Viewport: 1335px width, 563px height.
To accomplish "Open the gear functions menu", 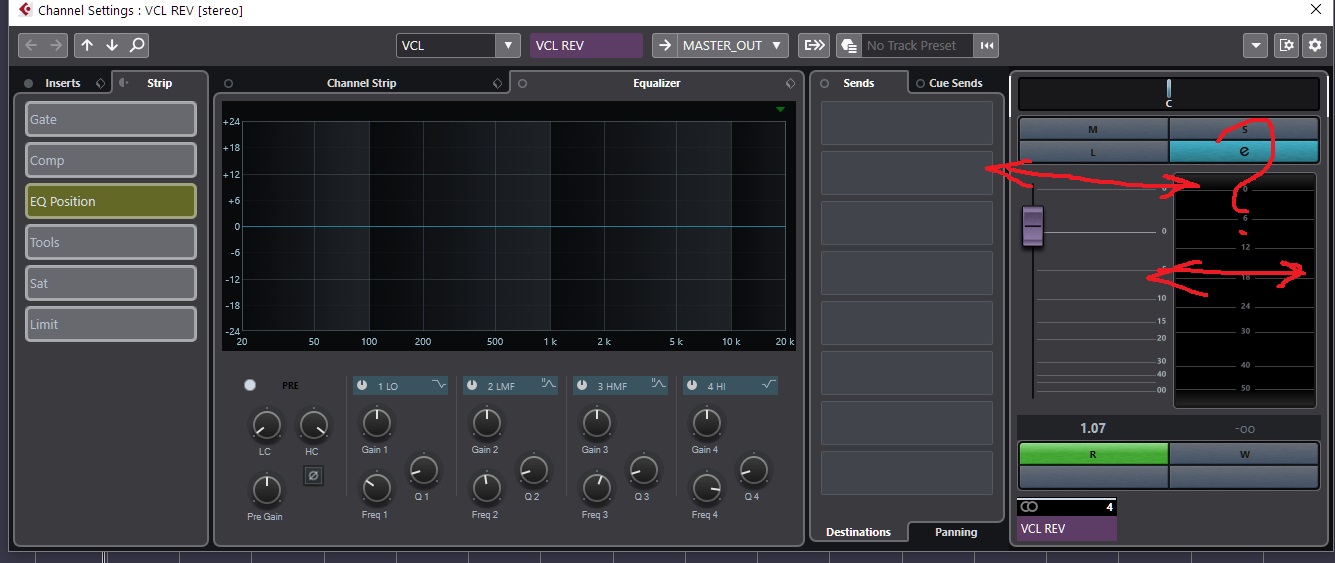I will [x=1314, y=45].
